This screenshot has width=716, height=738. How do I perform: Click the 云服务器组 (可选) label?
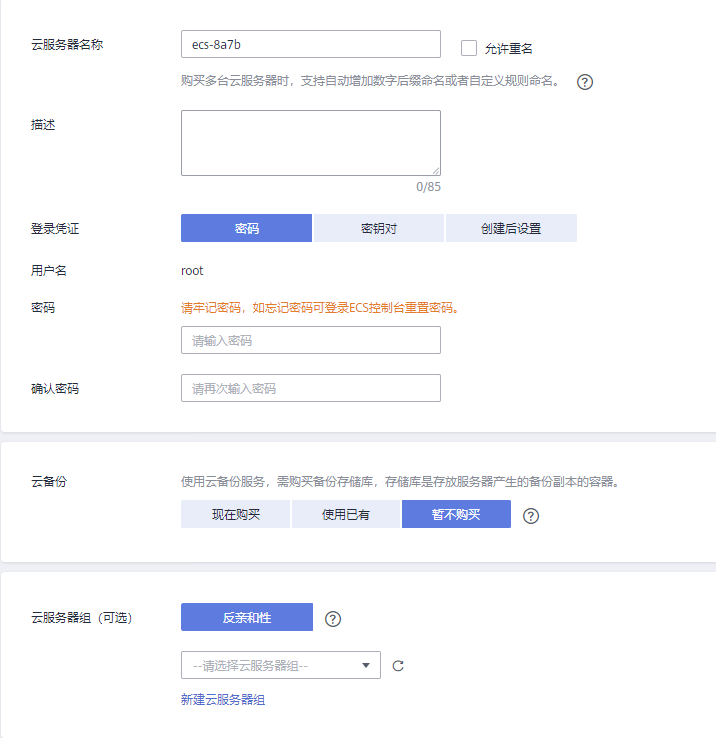point(81,618)
